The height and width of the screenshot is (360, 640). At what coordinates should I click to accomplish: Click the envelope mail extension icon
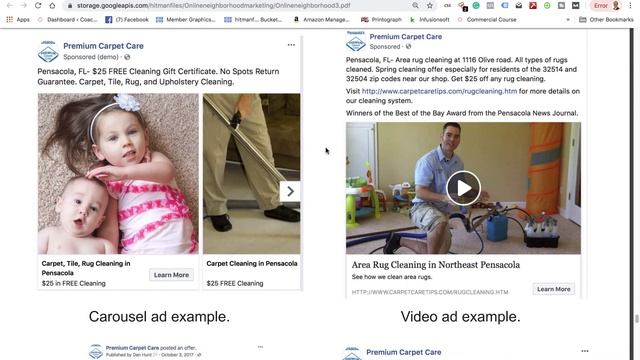click(x=519, y=6)
